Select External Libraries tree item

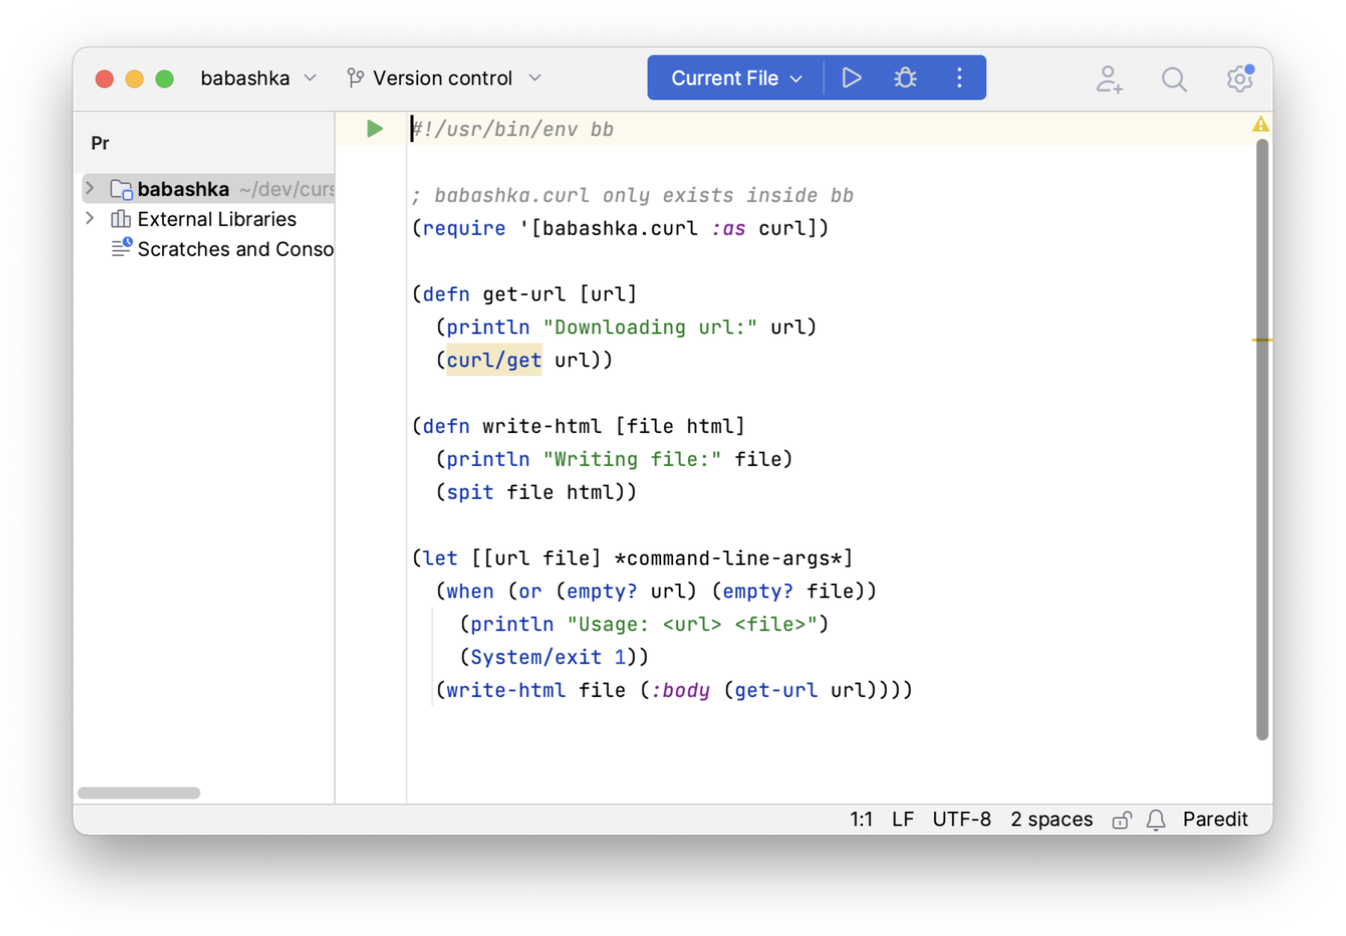(x=216, y=219)
